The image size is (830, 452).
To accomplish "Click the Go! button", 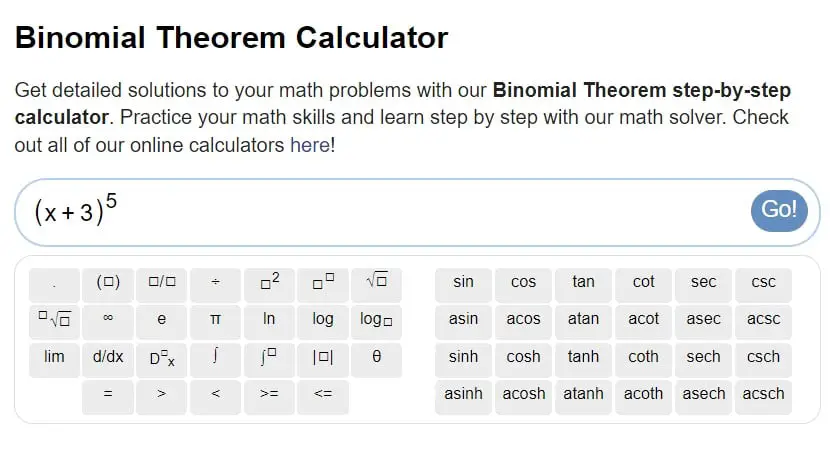I will (779, 210).
